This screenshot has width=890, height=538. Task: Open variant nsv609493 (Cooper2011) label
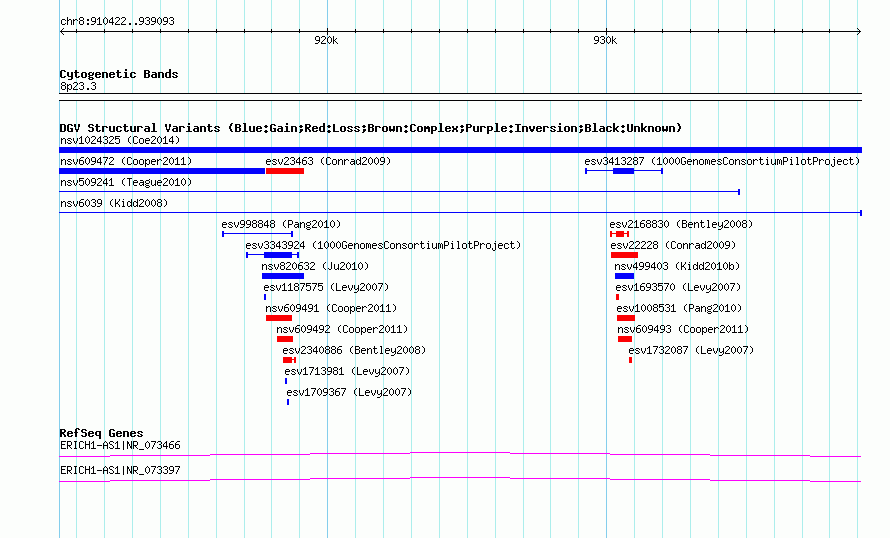(683, 329)
